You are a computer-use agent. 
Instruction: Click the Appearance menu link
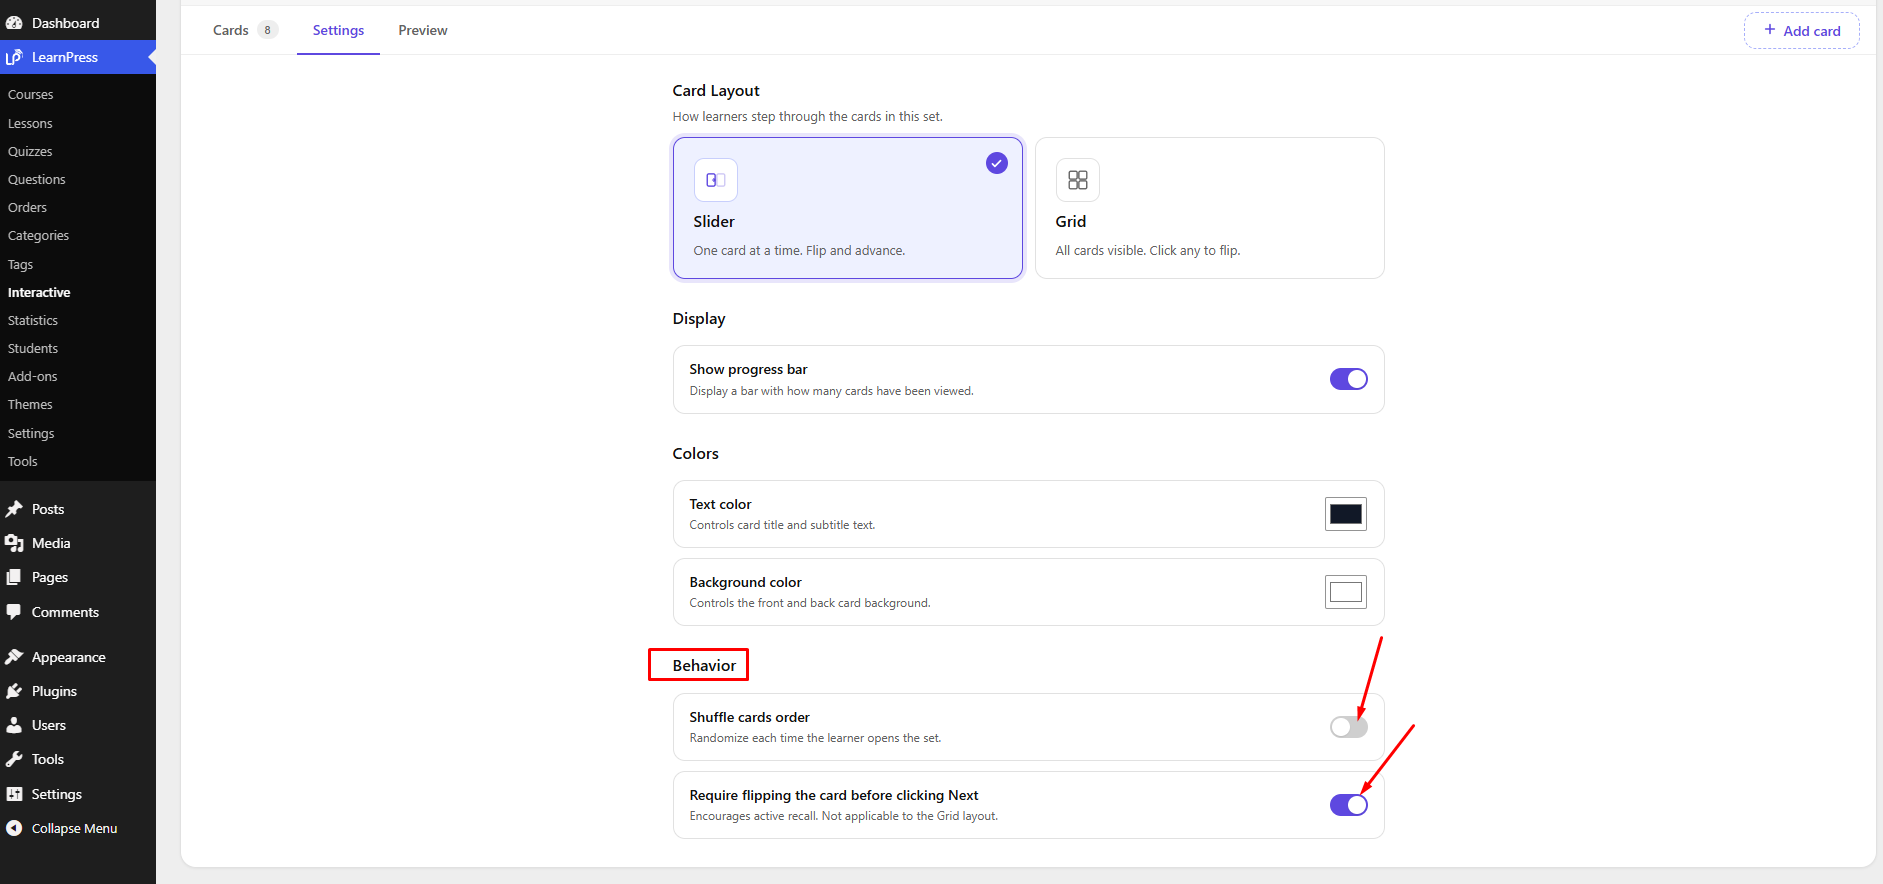click(78, 657)
